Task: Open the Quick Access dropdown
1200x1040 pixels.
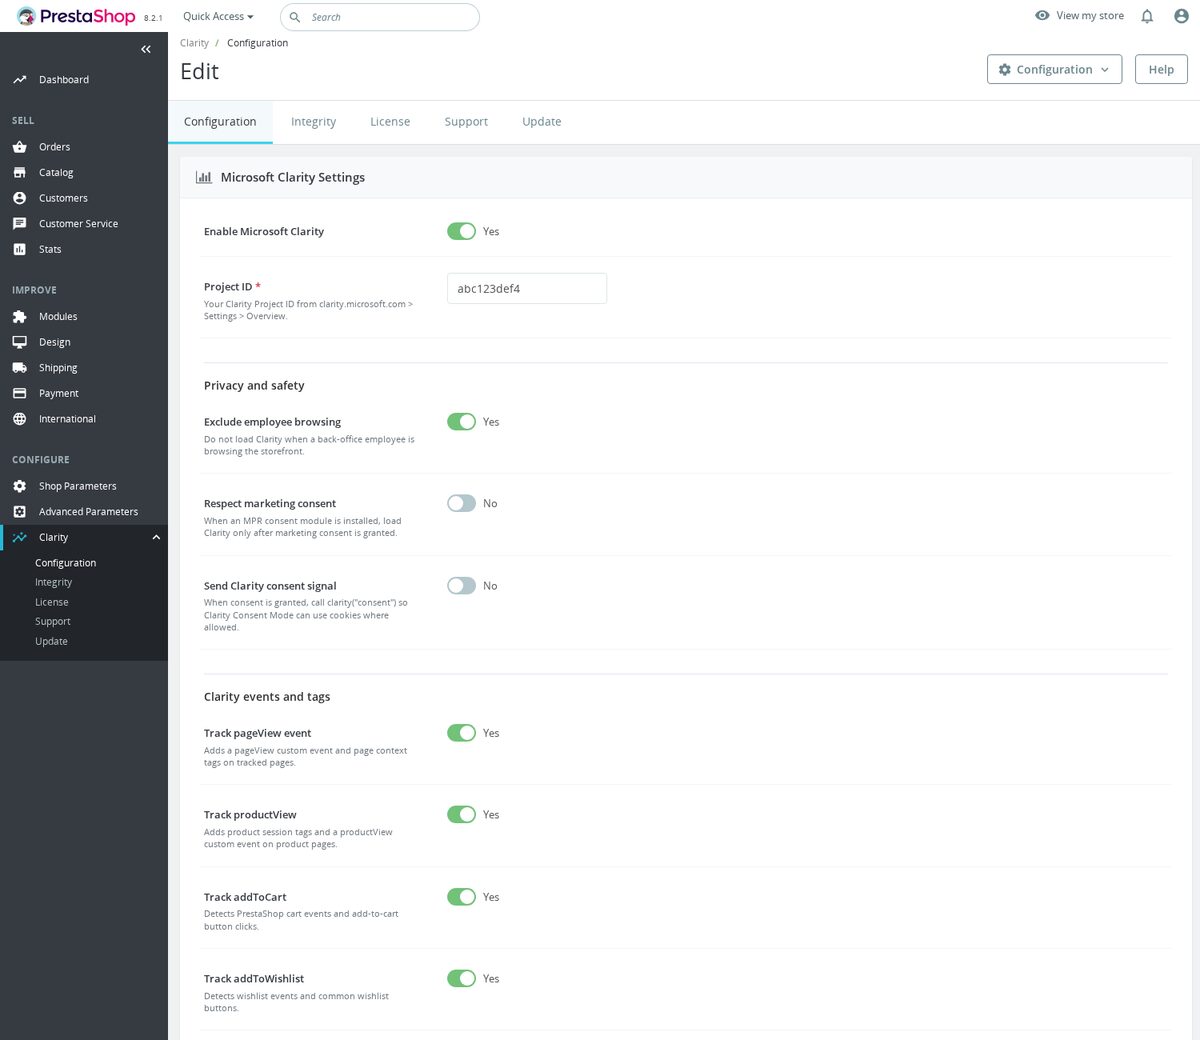Action: pos(218,16)
